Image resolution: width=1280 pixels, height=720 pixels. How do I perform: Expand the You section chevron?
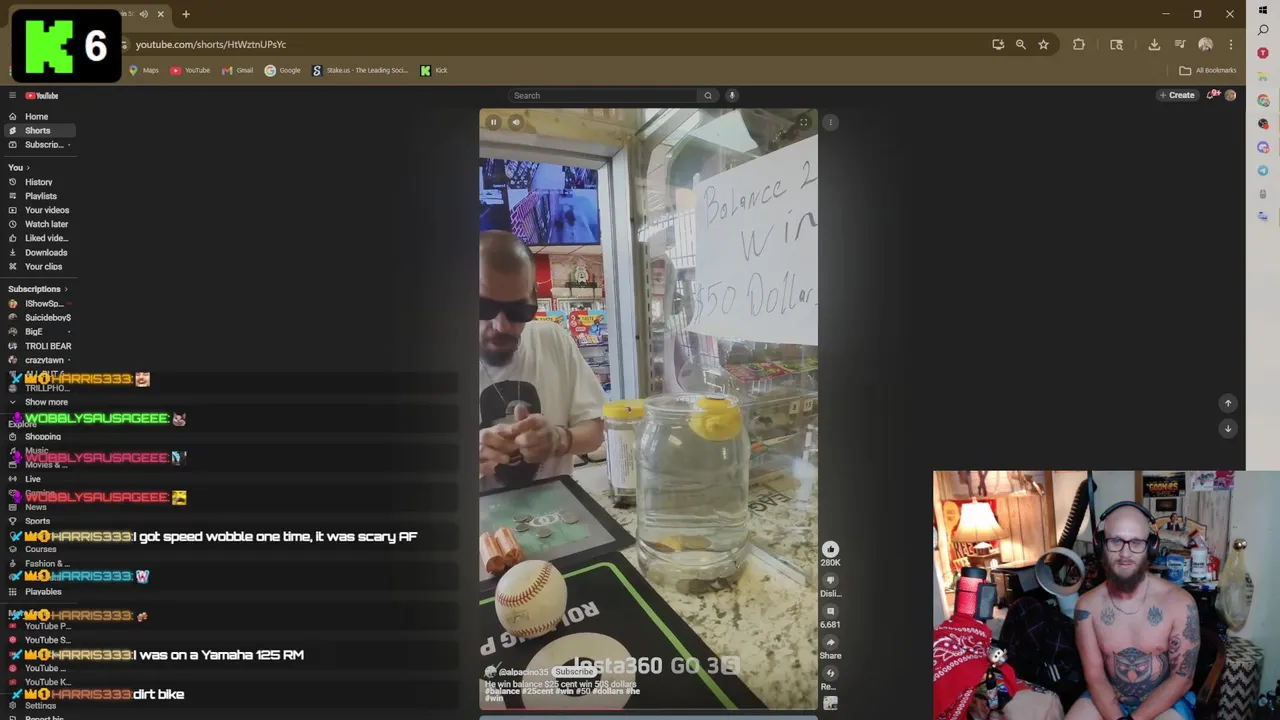[28, 168]
